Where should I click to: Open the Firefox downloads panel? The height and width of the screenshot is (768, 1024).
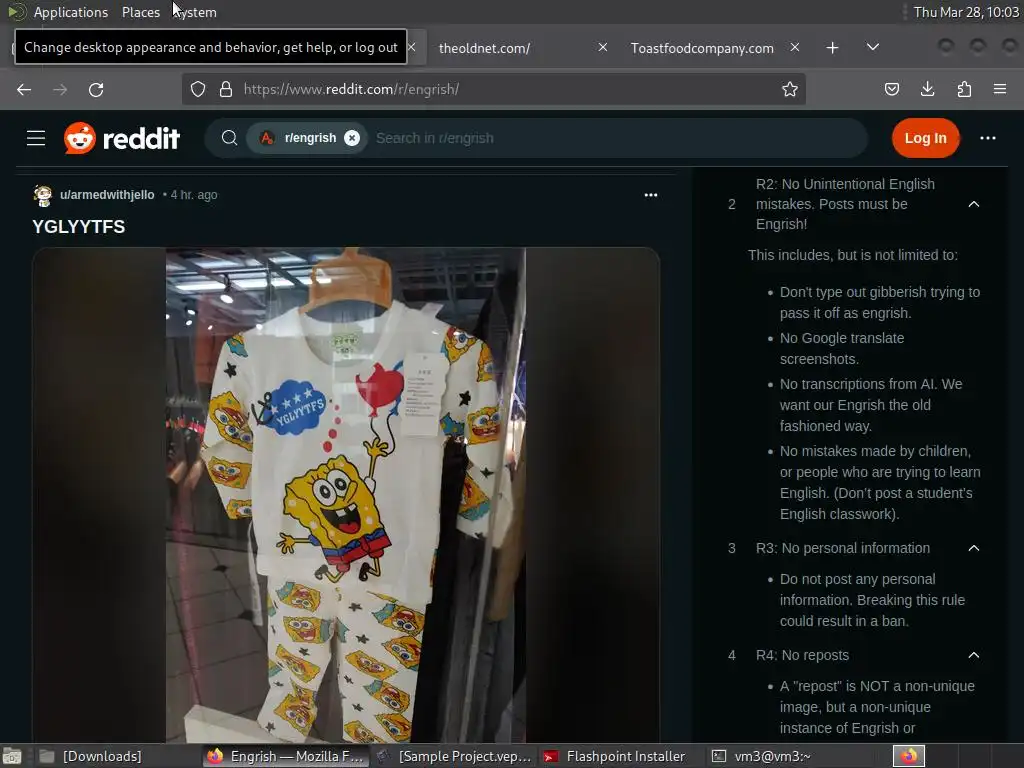click(x=927, y=89)
